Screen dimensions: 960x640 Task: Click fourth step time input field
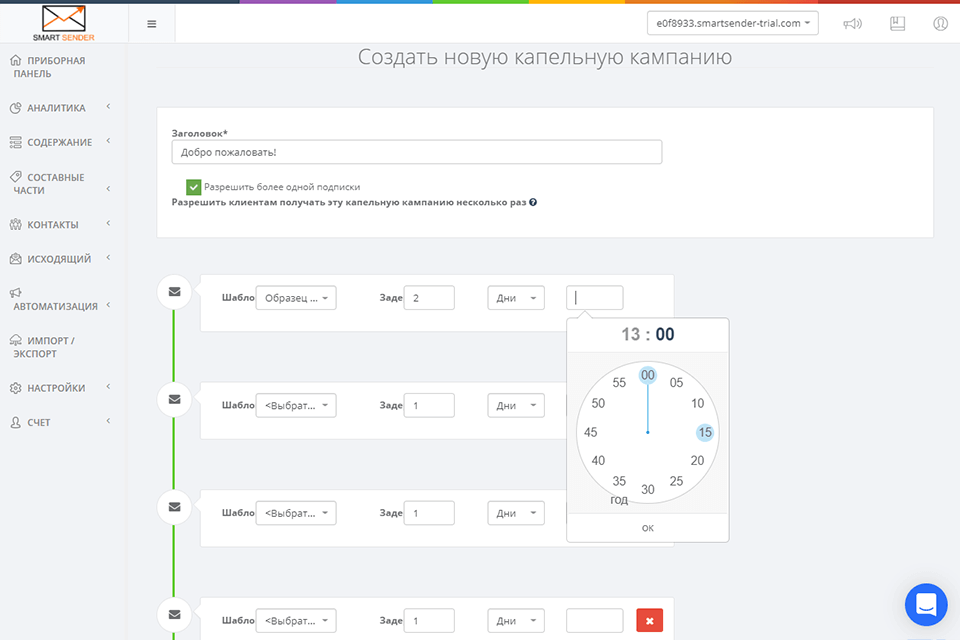594,620
